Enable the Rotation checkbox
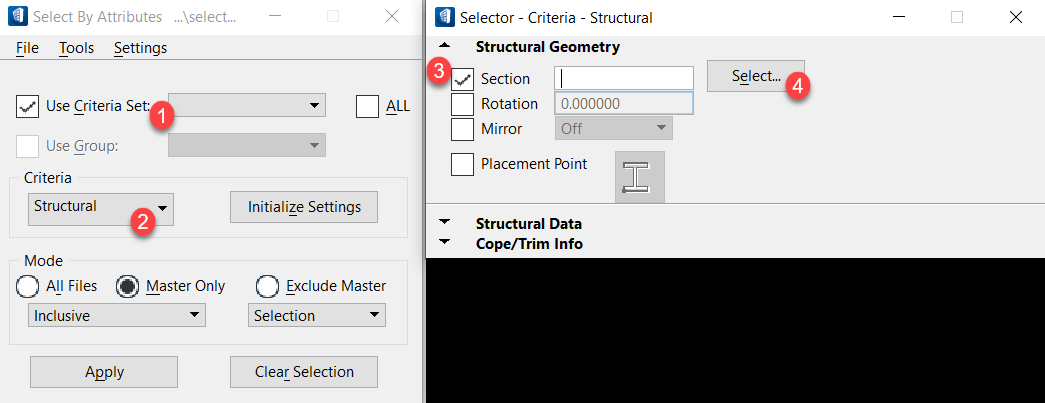 [463, 105]
